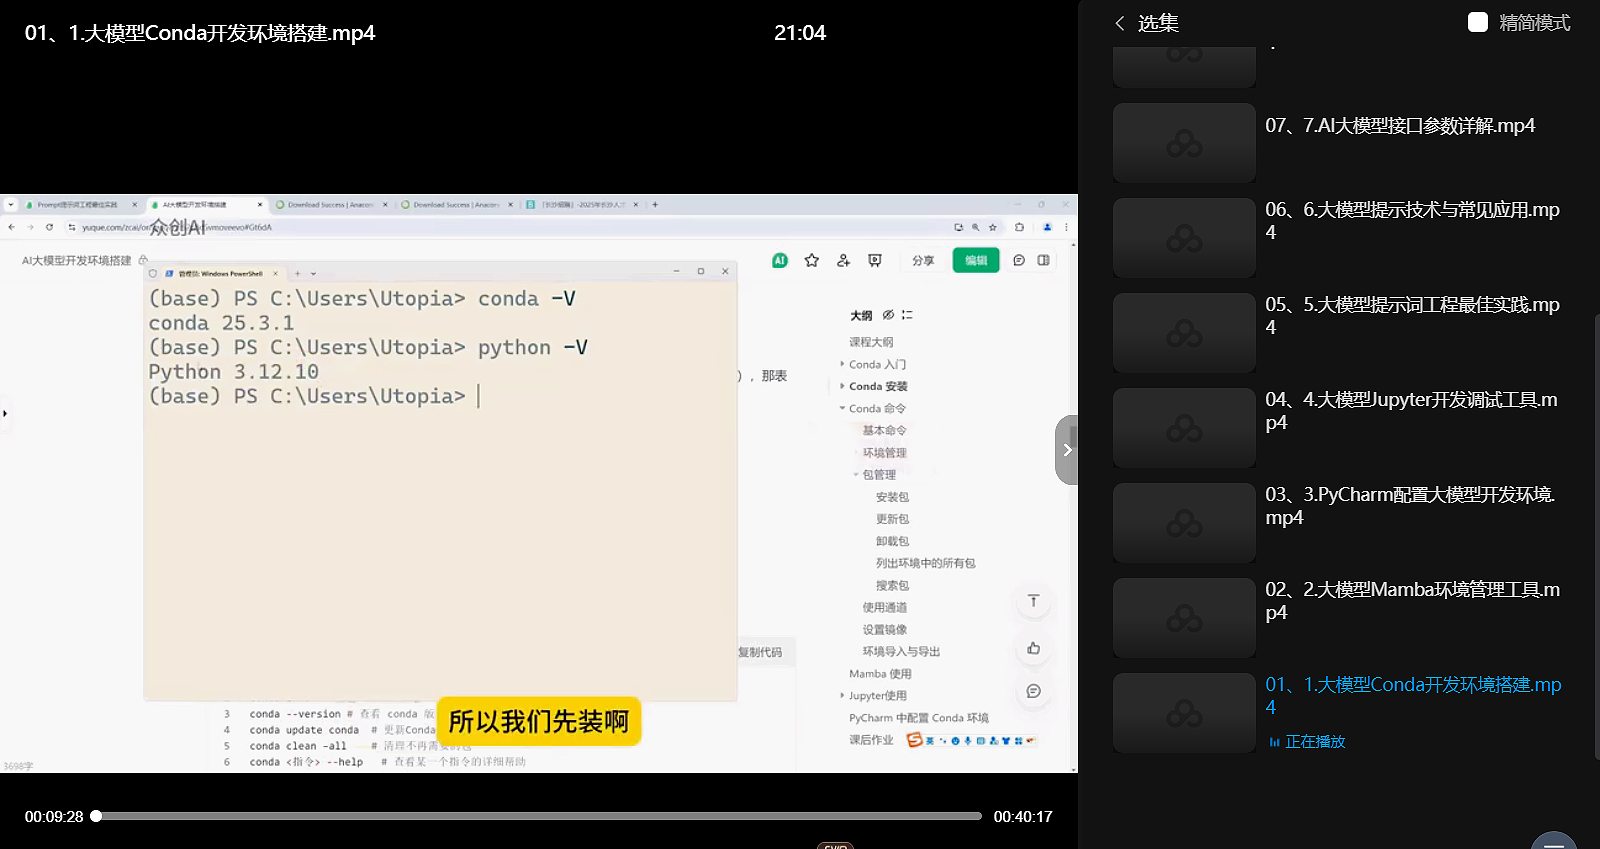The image size is (1600, 849).
Task: Collapse the Conda 命令 outline section
Action: [842, 408]
